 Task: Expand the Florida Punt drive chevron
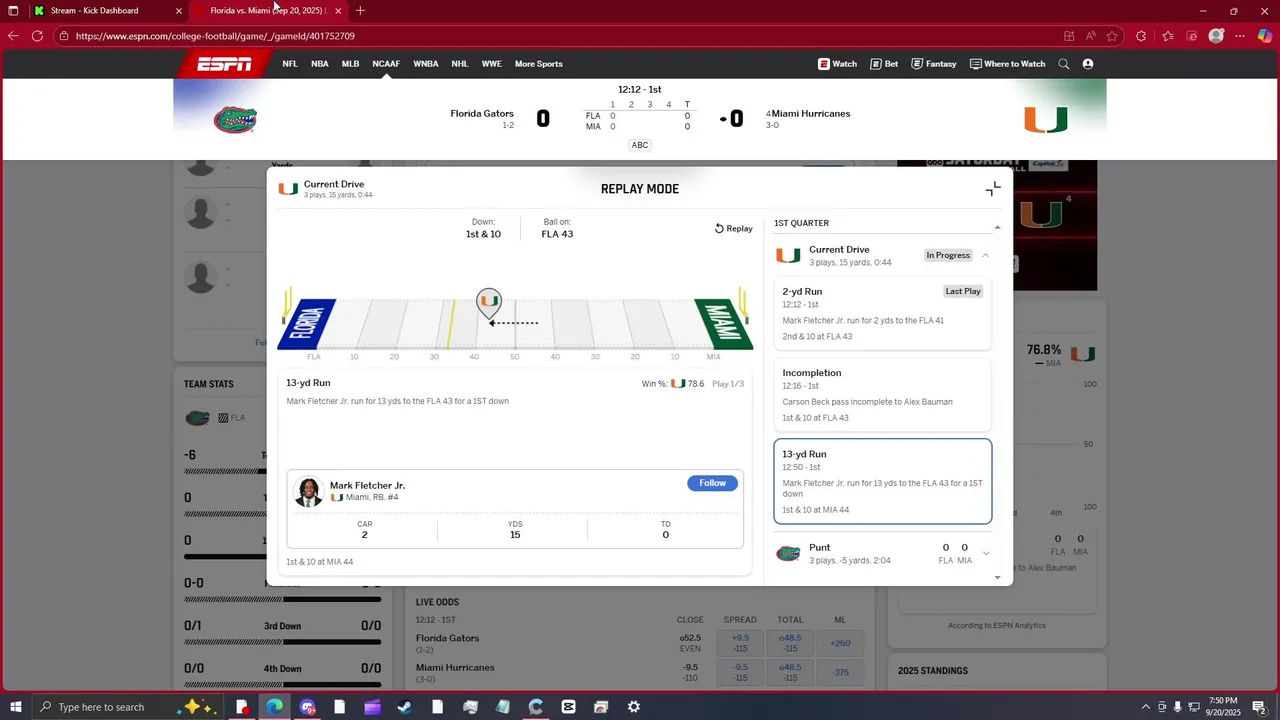986,553
